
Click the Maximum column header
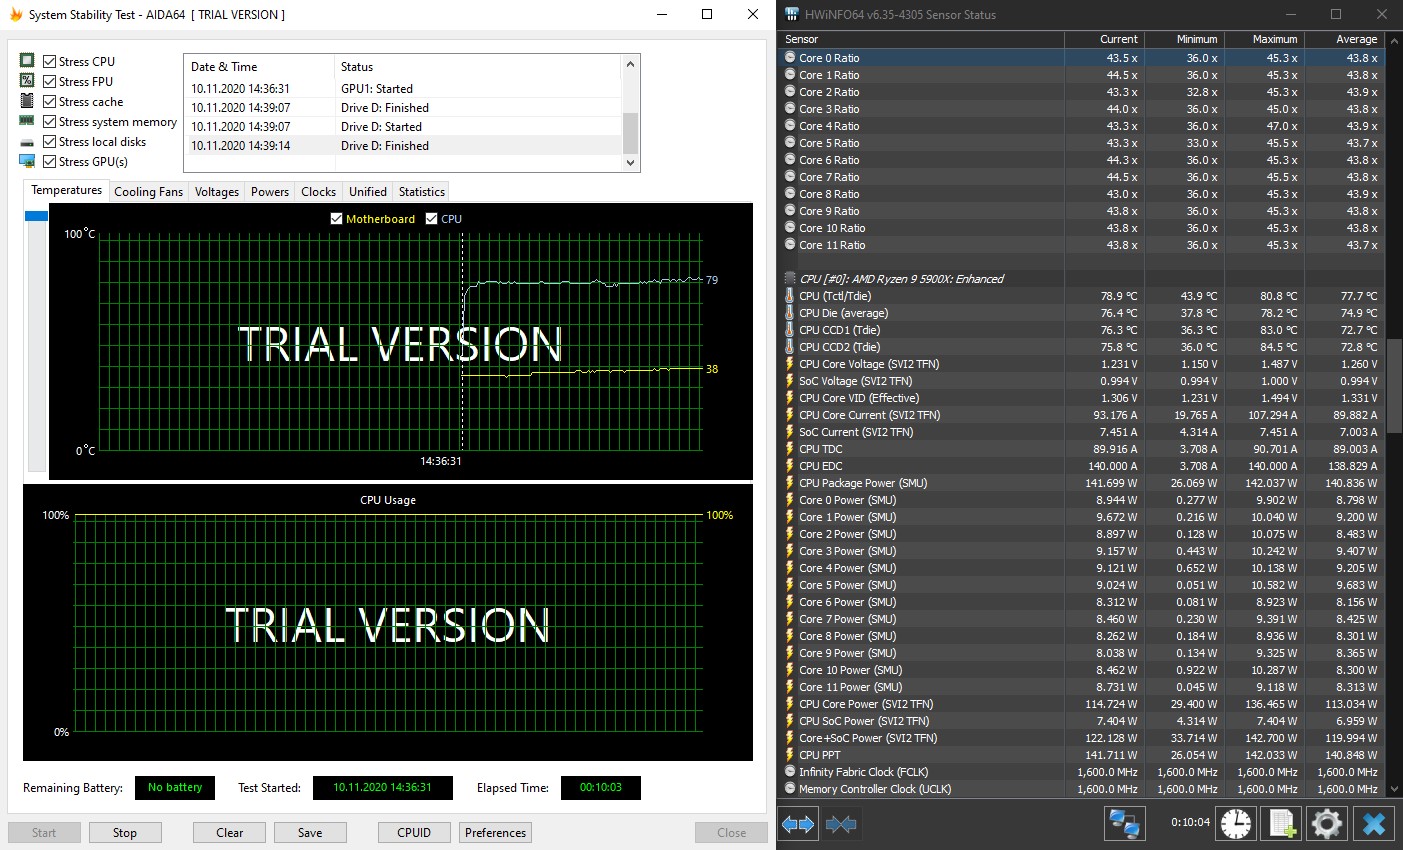(x=1264, y=39)
